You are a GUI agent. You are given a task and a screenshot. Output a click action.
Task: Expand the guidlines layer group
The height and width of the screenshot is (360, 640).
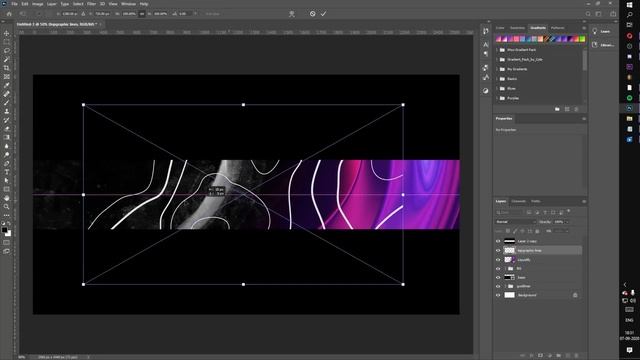pyautogui.click(x=505, y=286)
